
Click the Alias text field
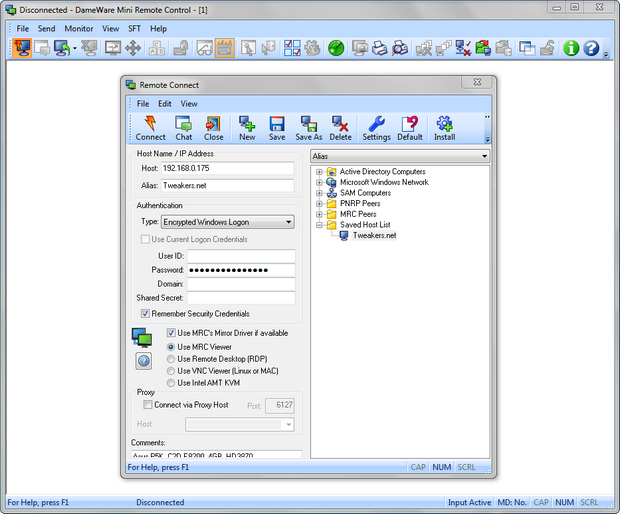click(227, 185)
